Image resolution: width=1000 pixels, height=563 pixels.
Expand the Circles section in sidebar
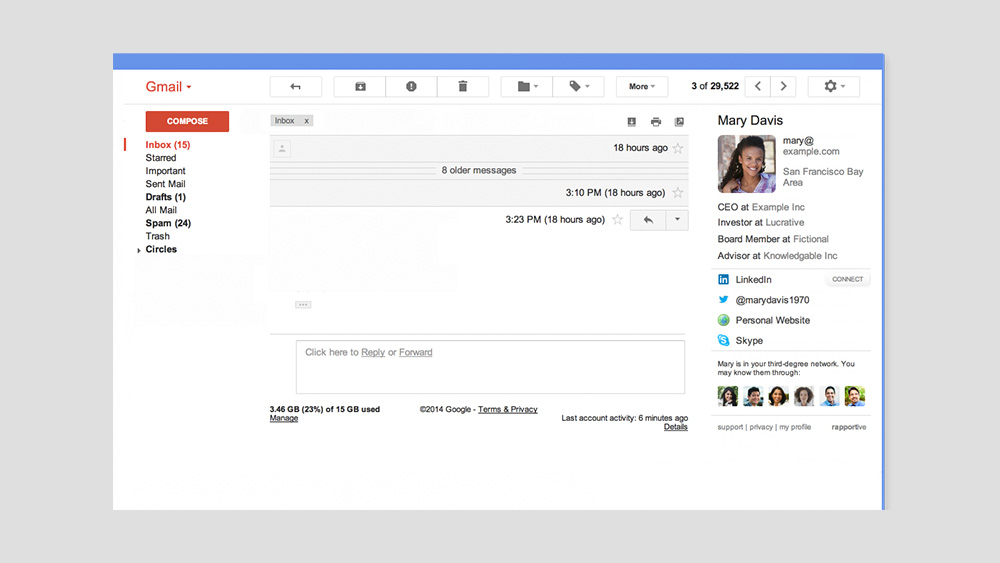coord(139,250)
